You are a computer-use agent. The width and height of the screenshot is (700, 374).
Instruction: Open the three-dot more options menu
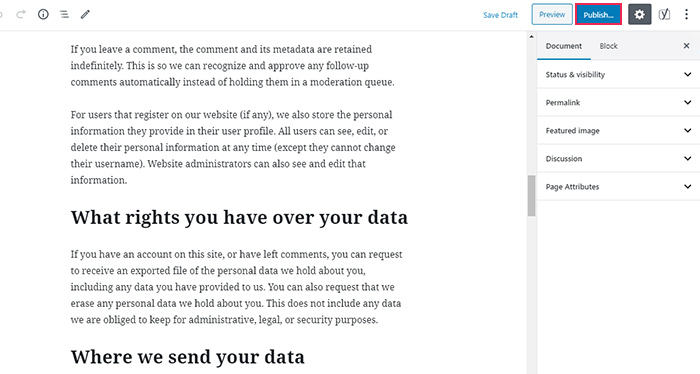(x=687, y=15)
